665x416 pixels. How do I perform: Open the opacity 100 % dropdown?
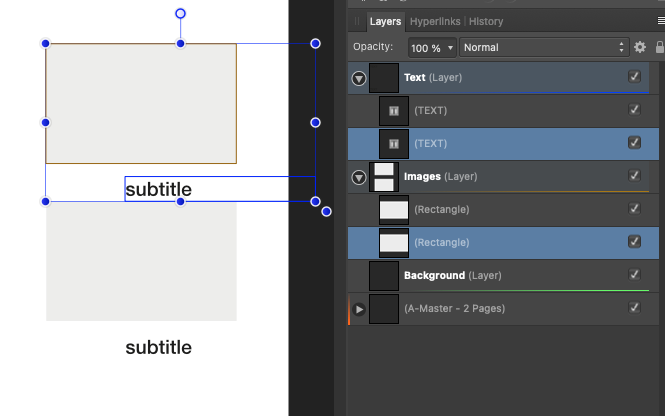[432, 47]
